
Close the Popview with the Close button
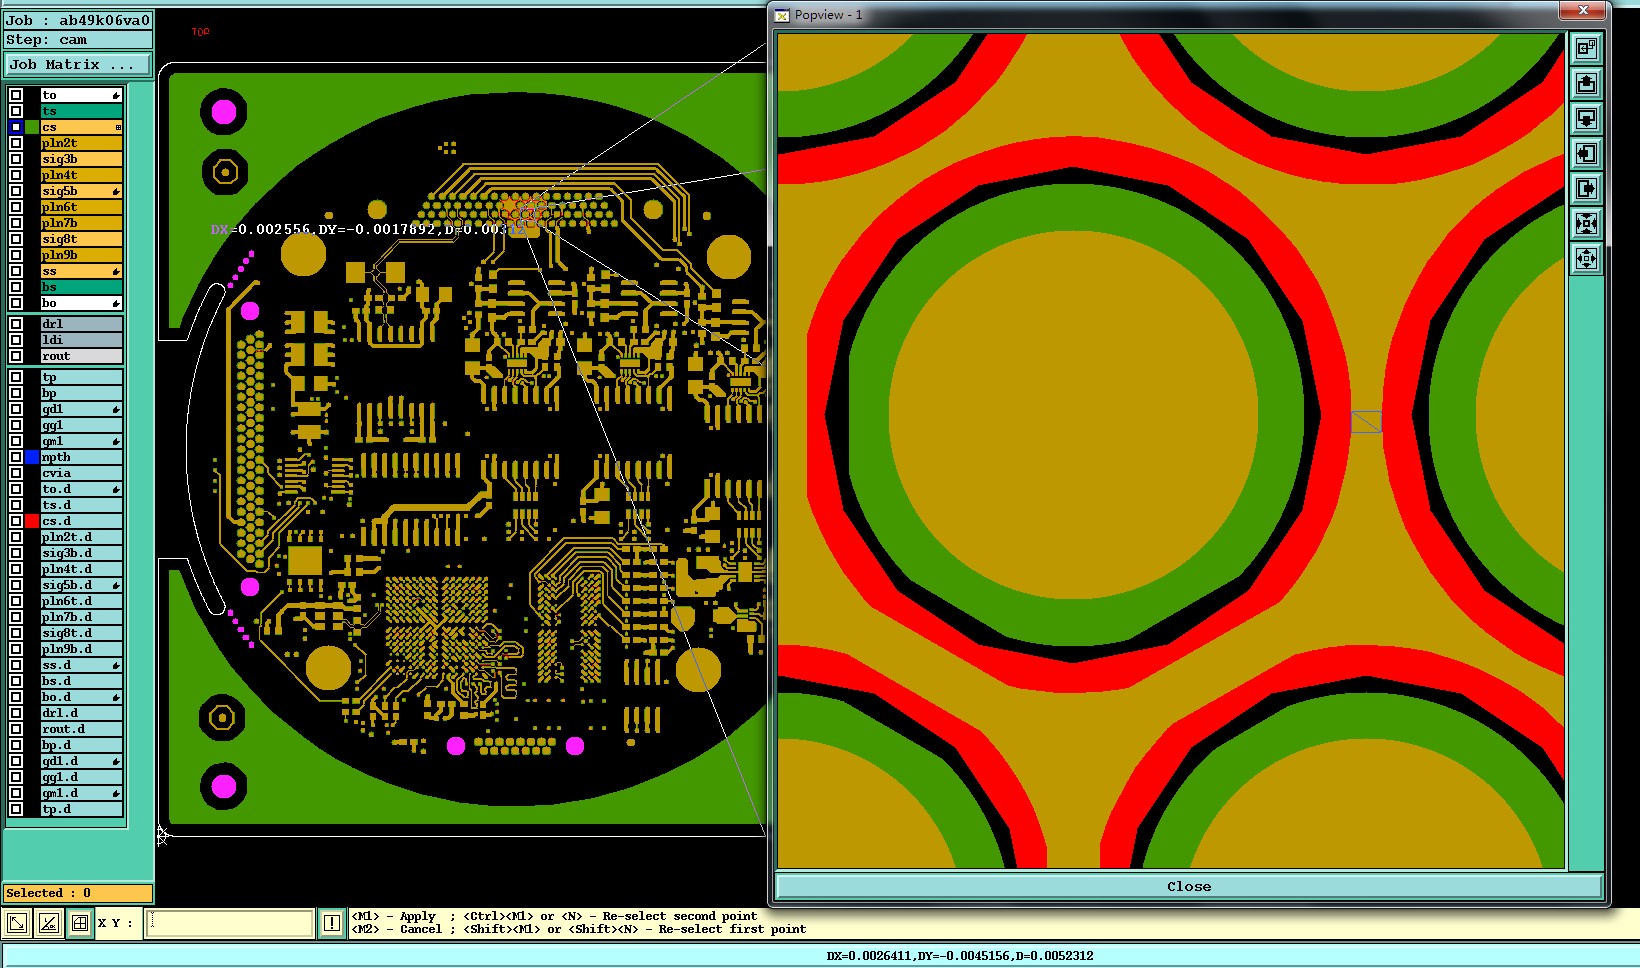pyautogui.click(x=1189, y=886)
